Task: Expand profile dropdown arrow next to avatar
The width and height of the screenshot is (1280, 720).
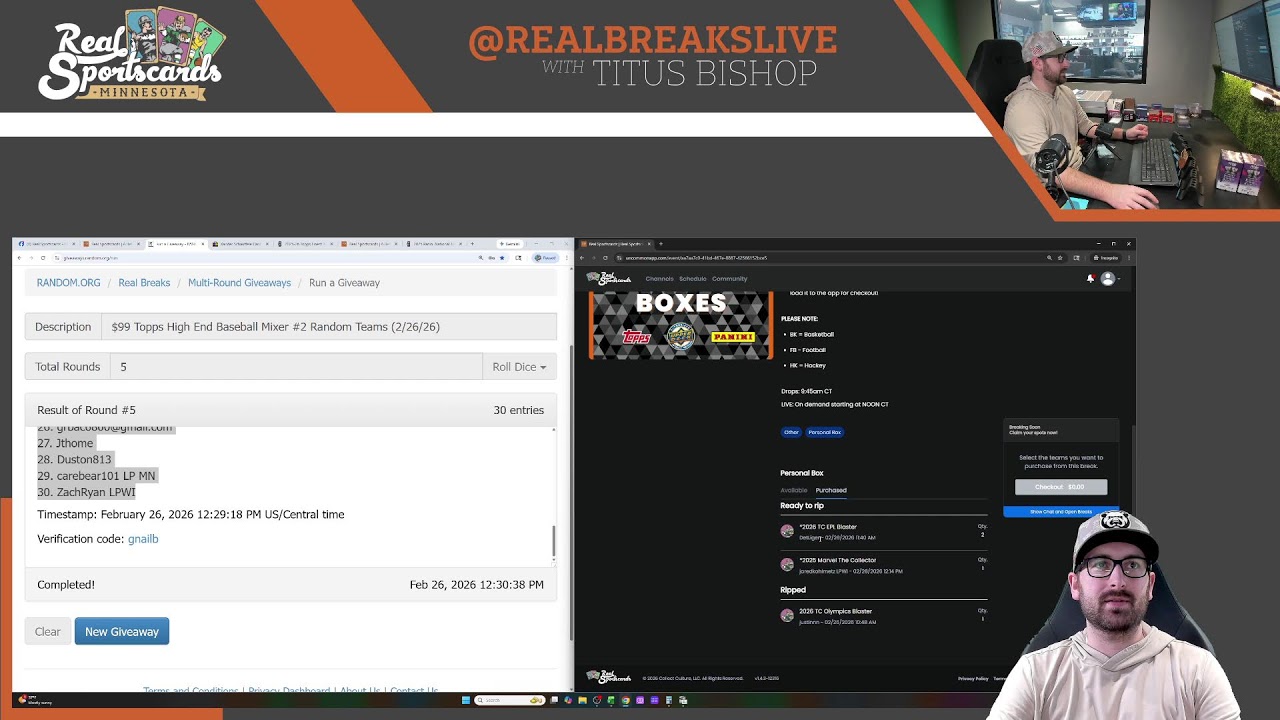Action: 1119,279
